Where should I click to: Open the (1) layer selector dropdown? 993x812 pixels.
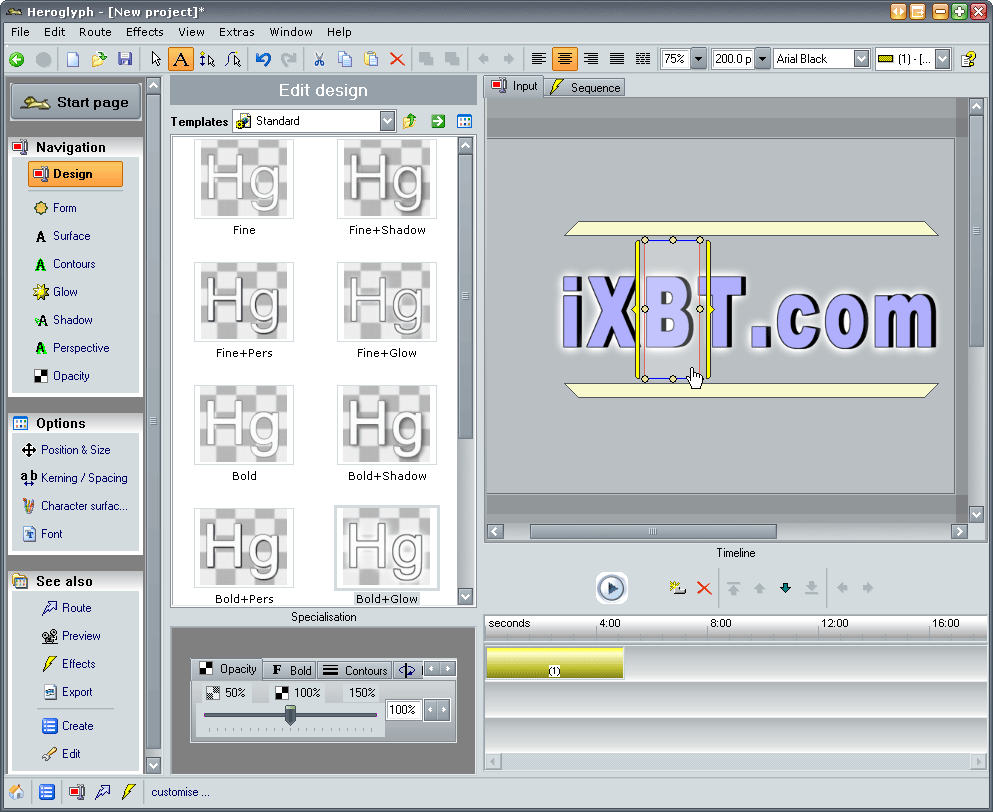point(942,59)
